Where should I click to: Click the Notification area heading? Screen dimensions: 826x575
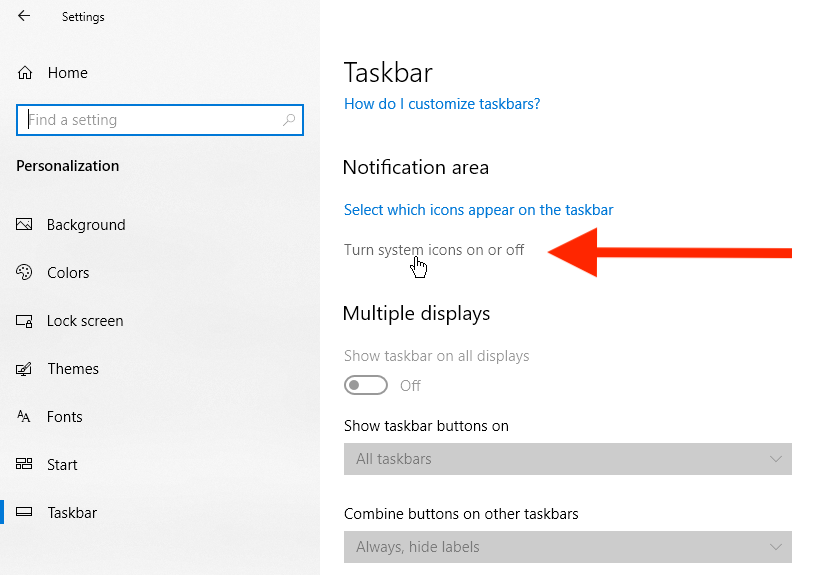416,167
